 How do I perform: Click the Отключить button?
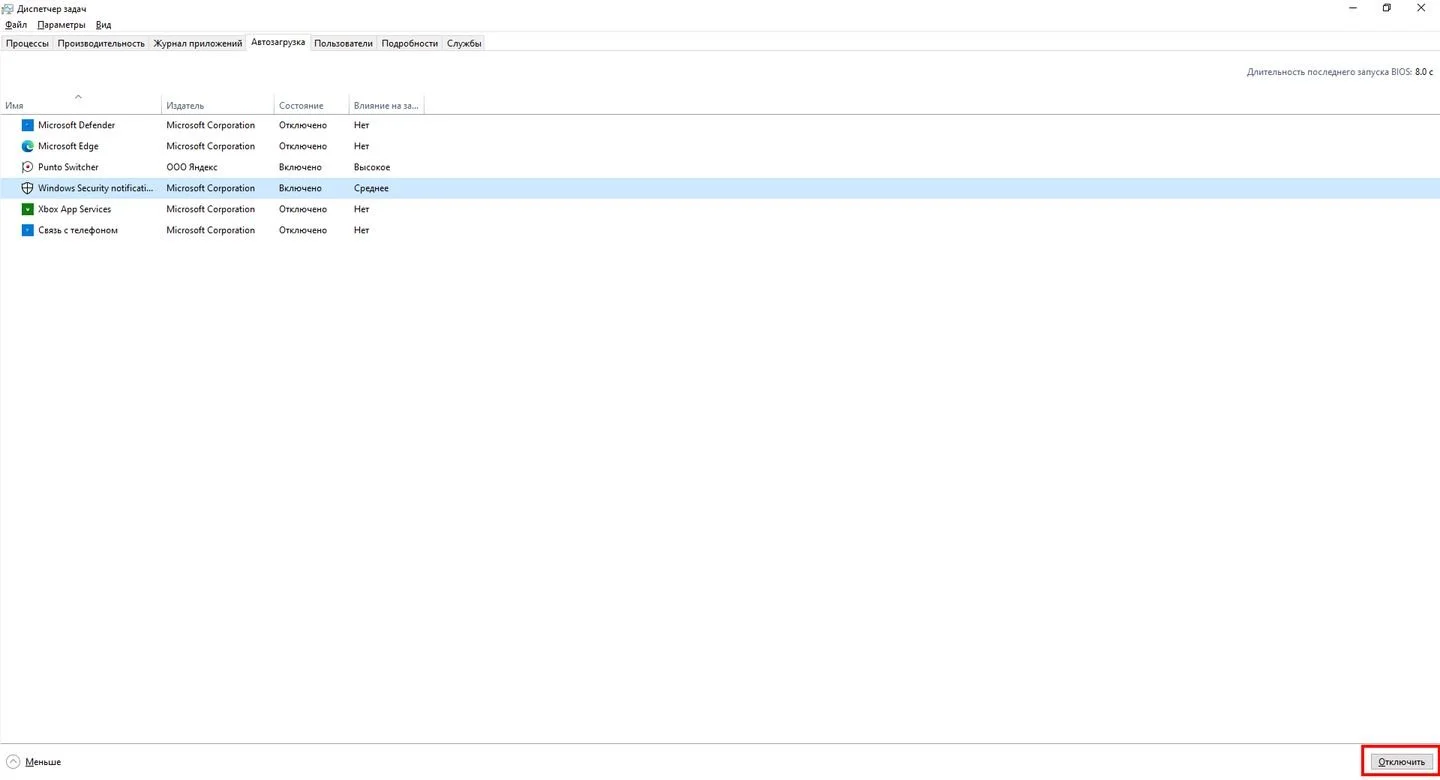point(1401,761)
